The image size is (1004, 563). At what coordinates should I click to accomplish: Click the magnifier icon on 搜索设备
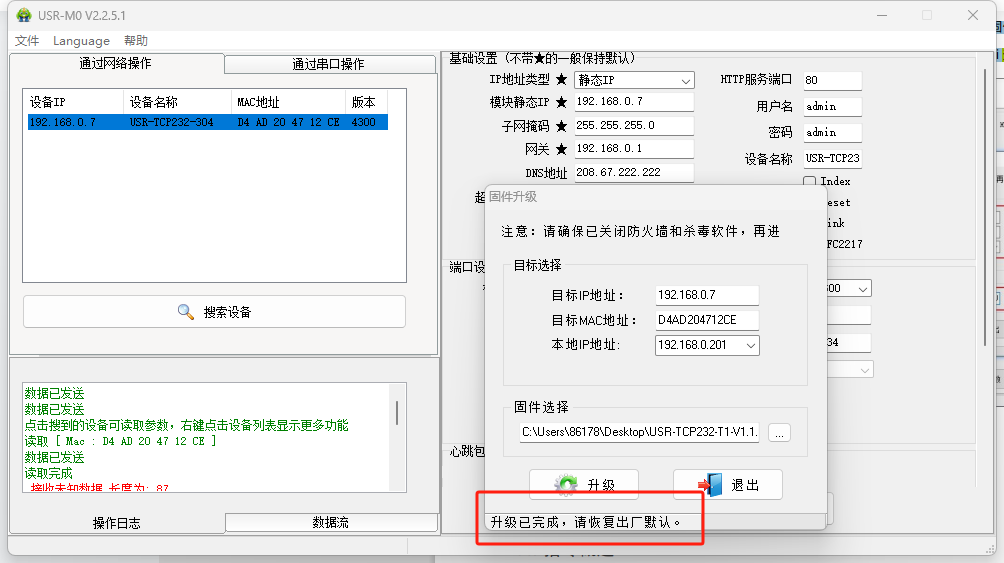(x=186, y=312)
